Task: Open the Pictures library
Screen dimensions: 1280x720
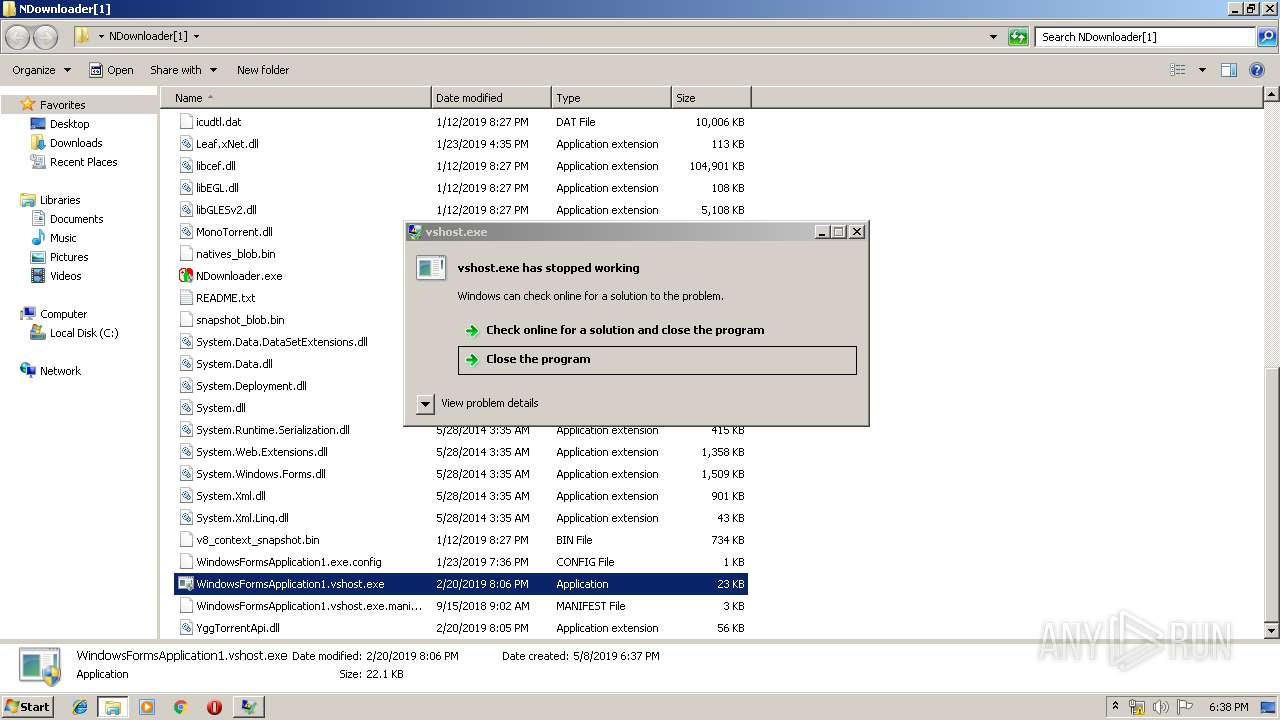Action: click(69, 257)
